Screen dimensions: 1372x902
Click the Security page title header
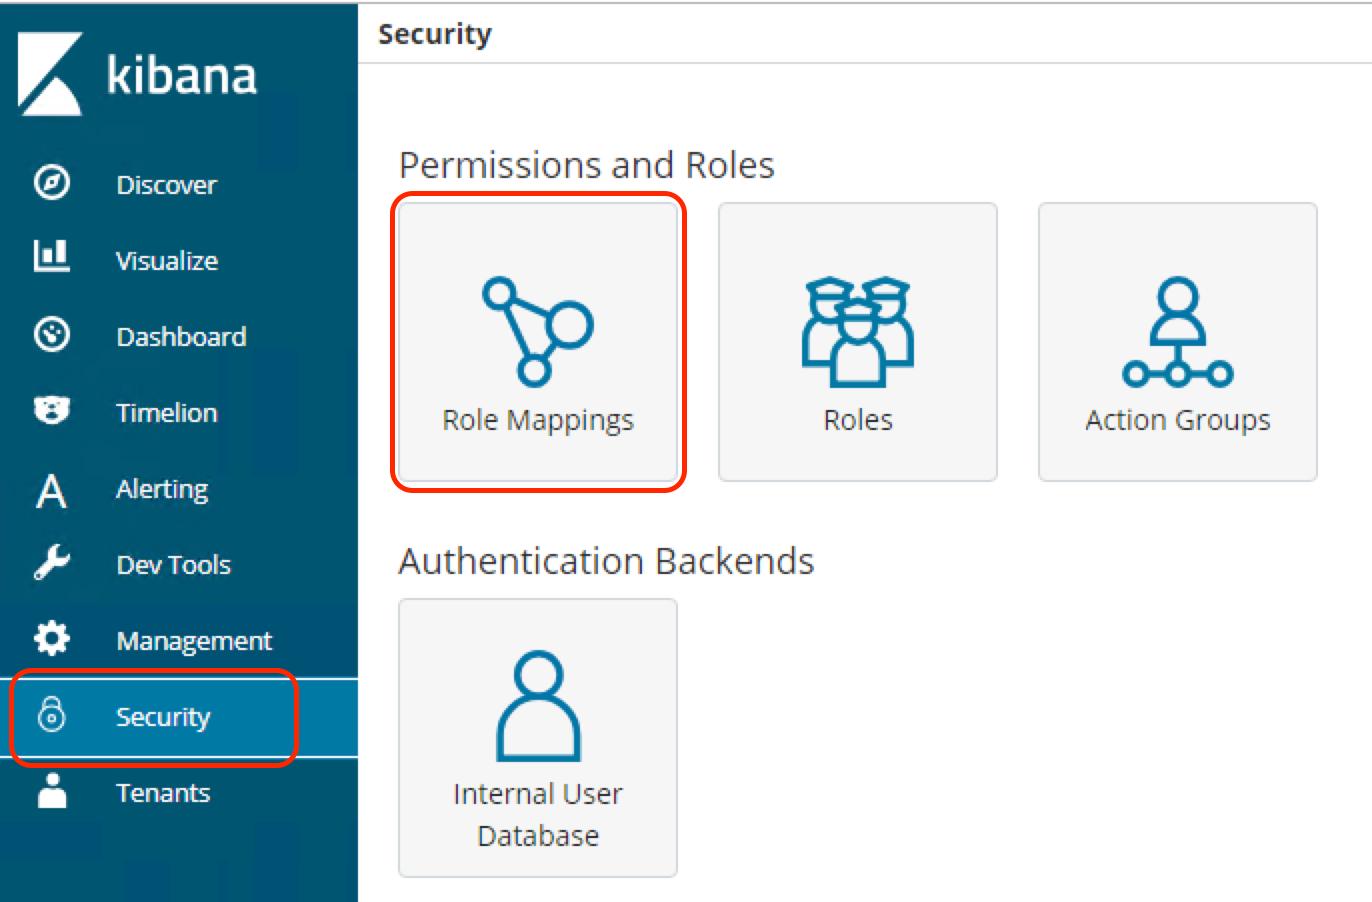[435, 33]
